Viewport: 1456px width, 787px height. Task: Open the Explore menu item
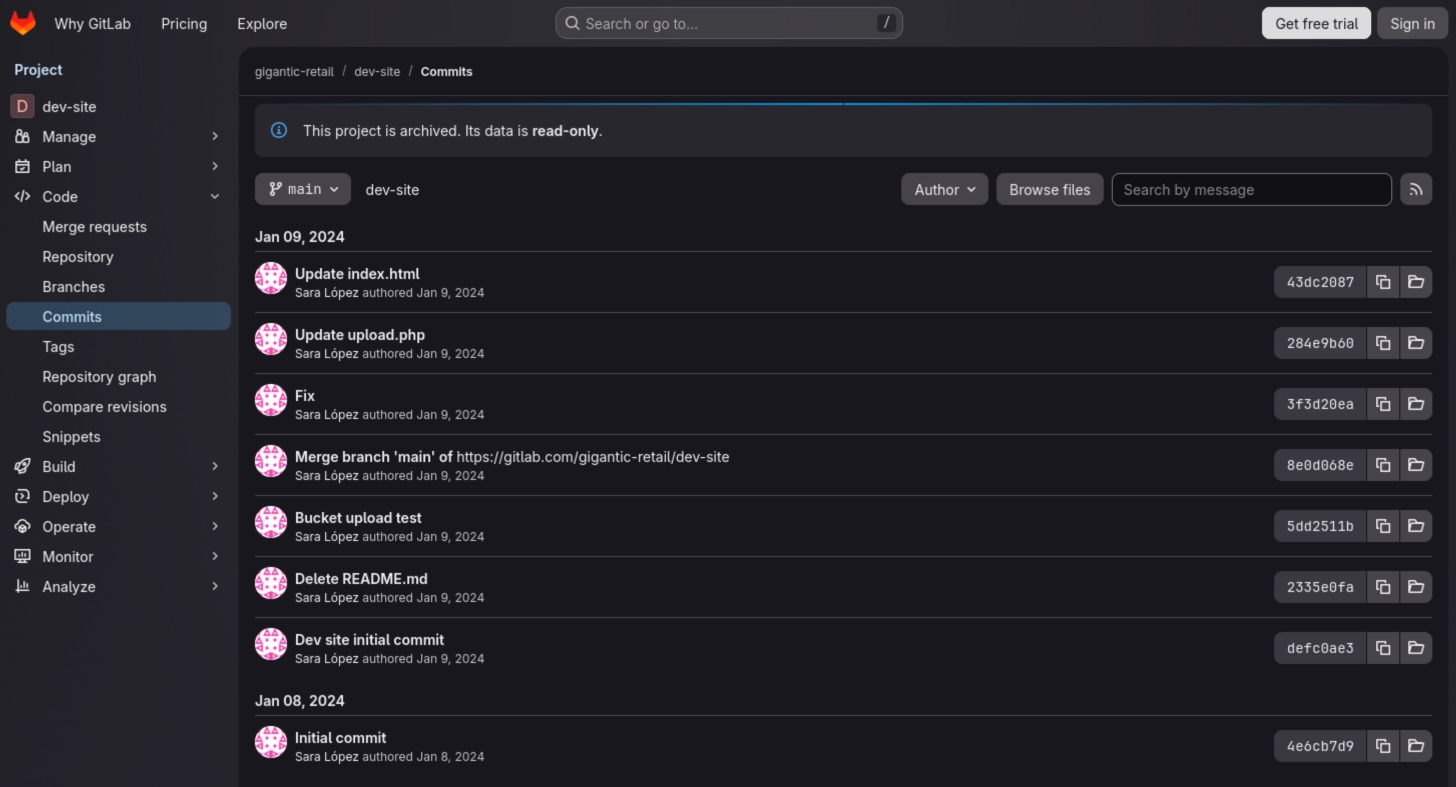261,23
